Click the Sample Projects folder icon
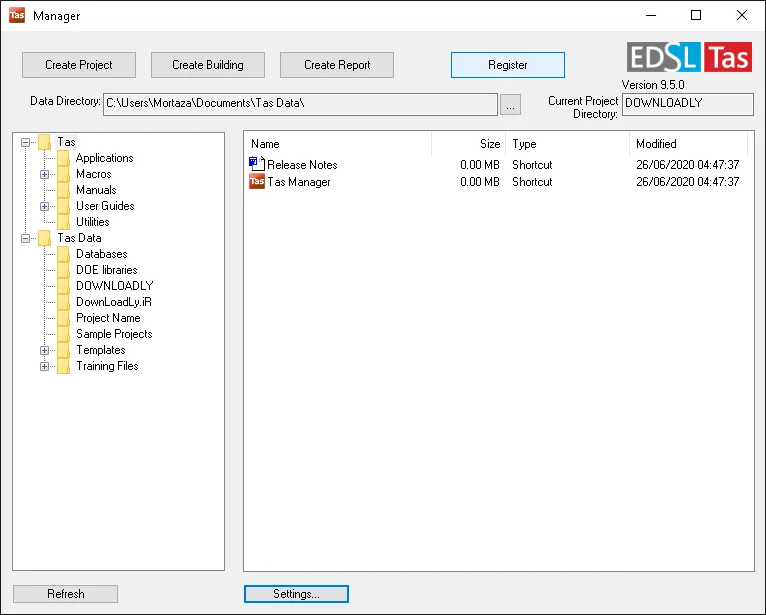The height and width of the screenshot is (615, 766). click(x=63, y=334)
